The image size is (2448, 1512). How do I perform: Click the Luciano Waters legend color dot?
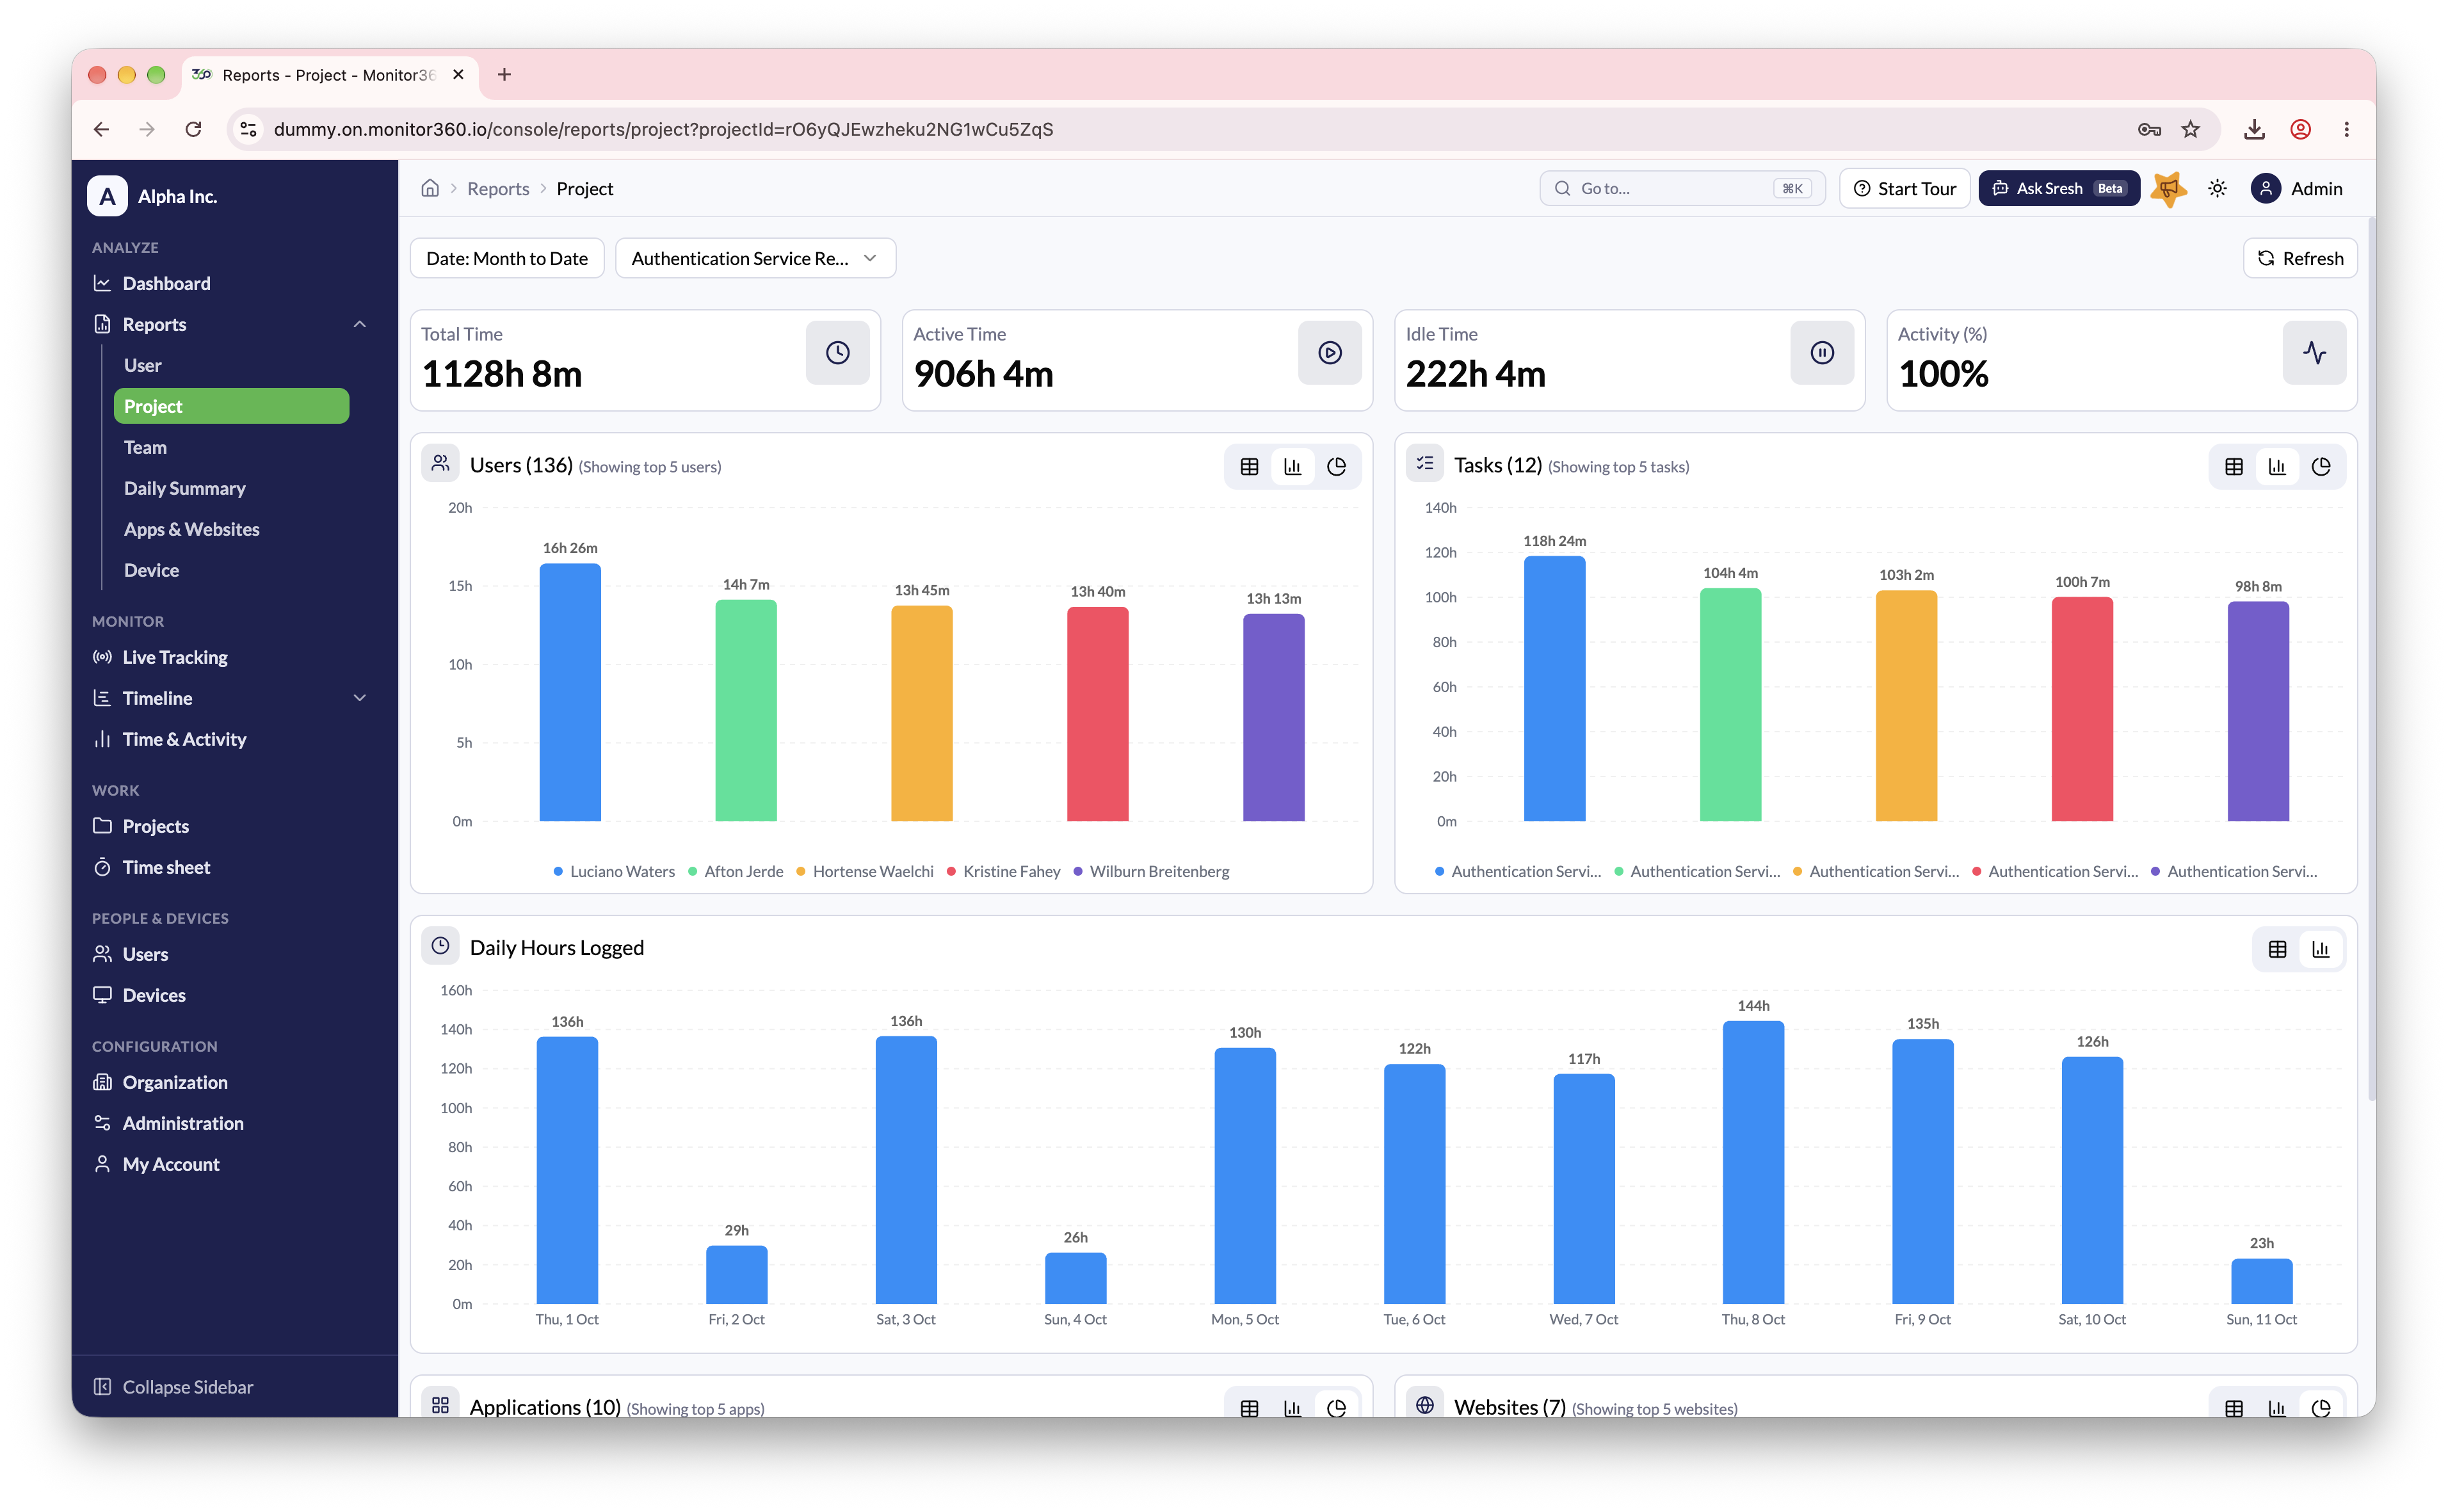coord(558,871)
